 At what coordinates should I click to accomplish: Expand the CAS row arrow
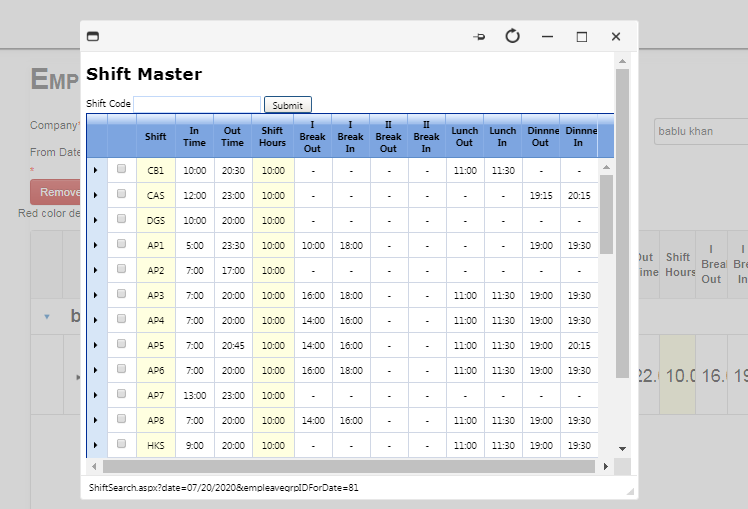95,195
